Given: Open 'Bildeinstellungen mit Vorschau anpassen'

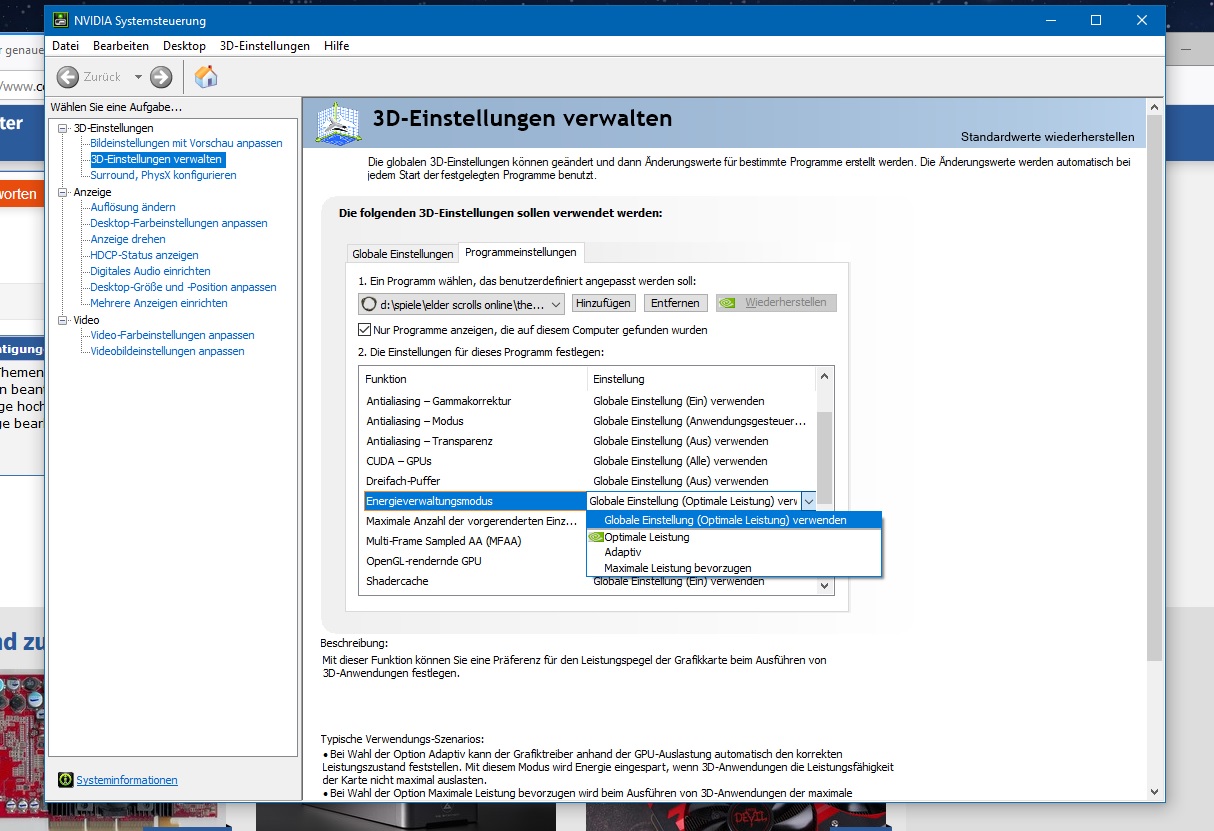Looking at the screenshot, I should [x=186, y=143].
